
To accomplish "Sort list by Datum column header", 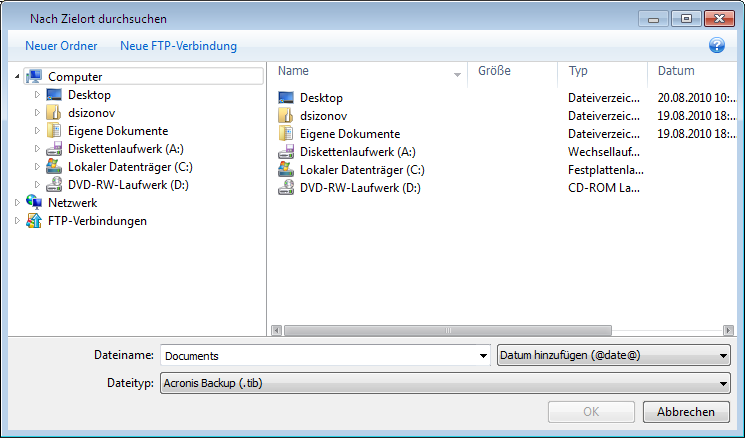I will point(692,71).
